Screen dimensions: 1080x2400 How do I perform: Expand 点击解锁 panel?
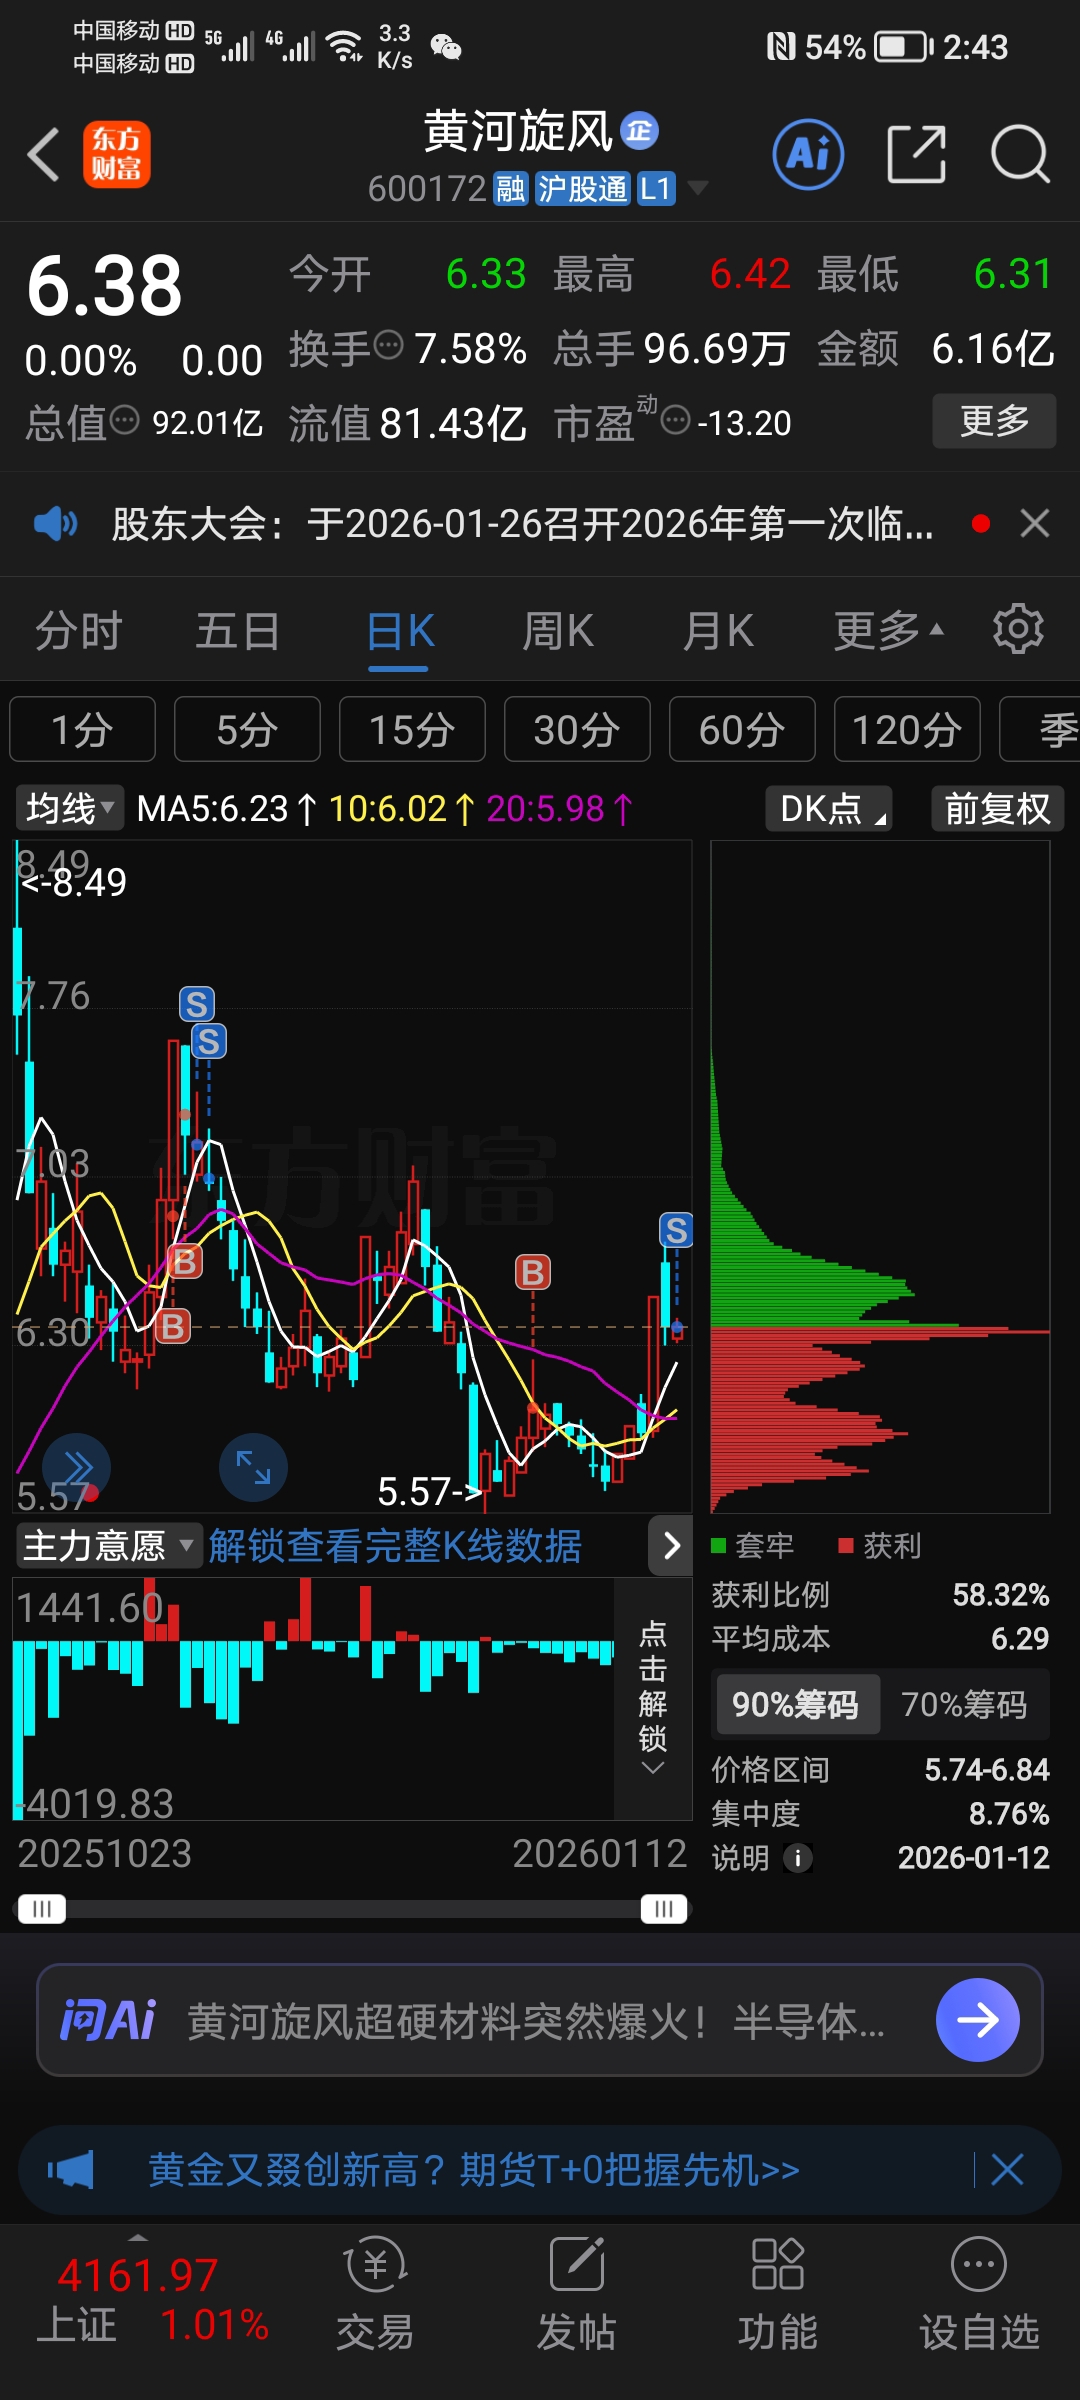pos(653,1697)
